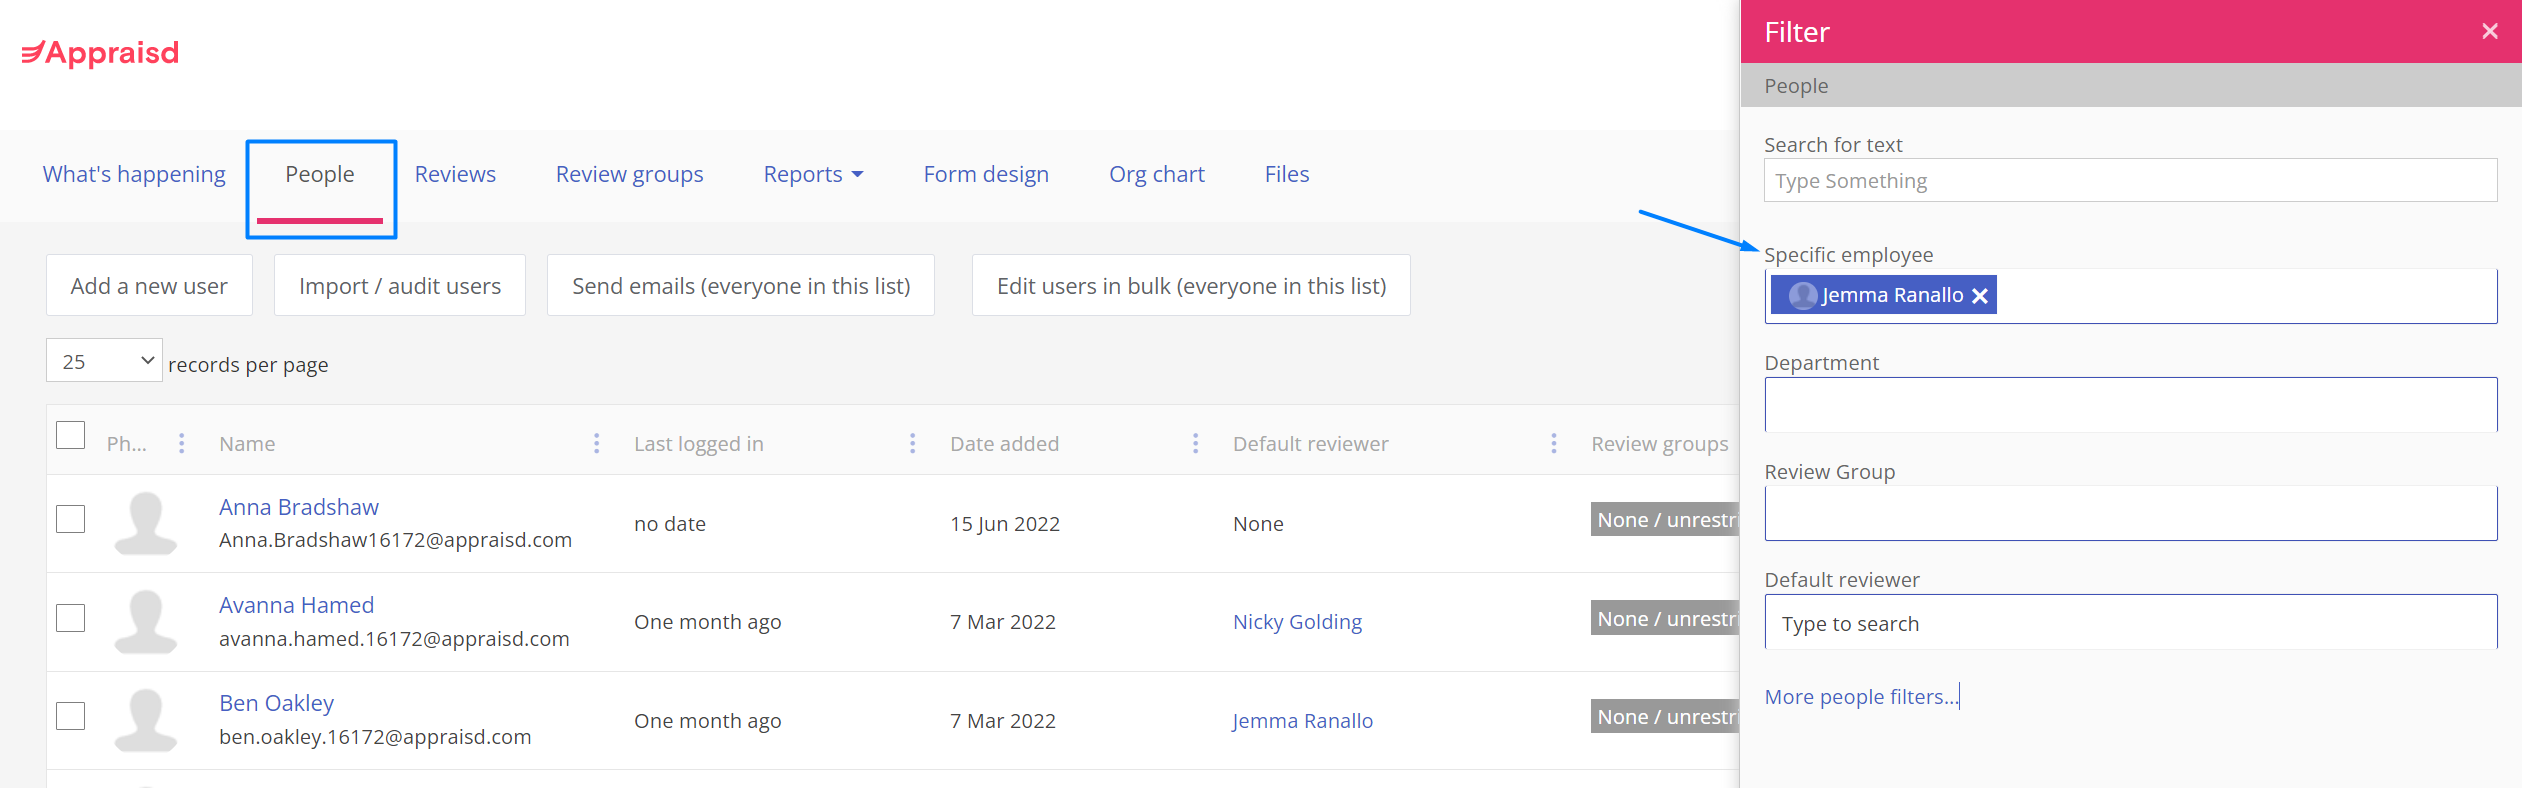Open column menu for Name column
This screenshot has height=788, width=2522.
click(x=596, y=443)
